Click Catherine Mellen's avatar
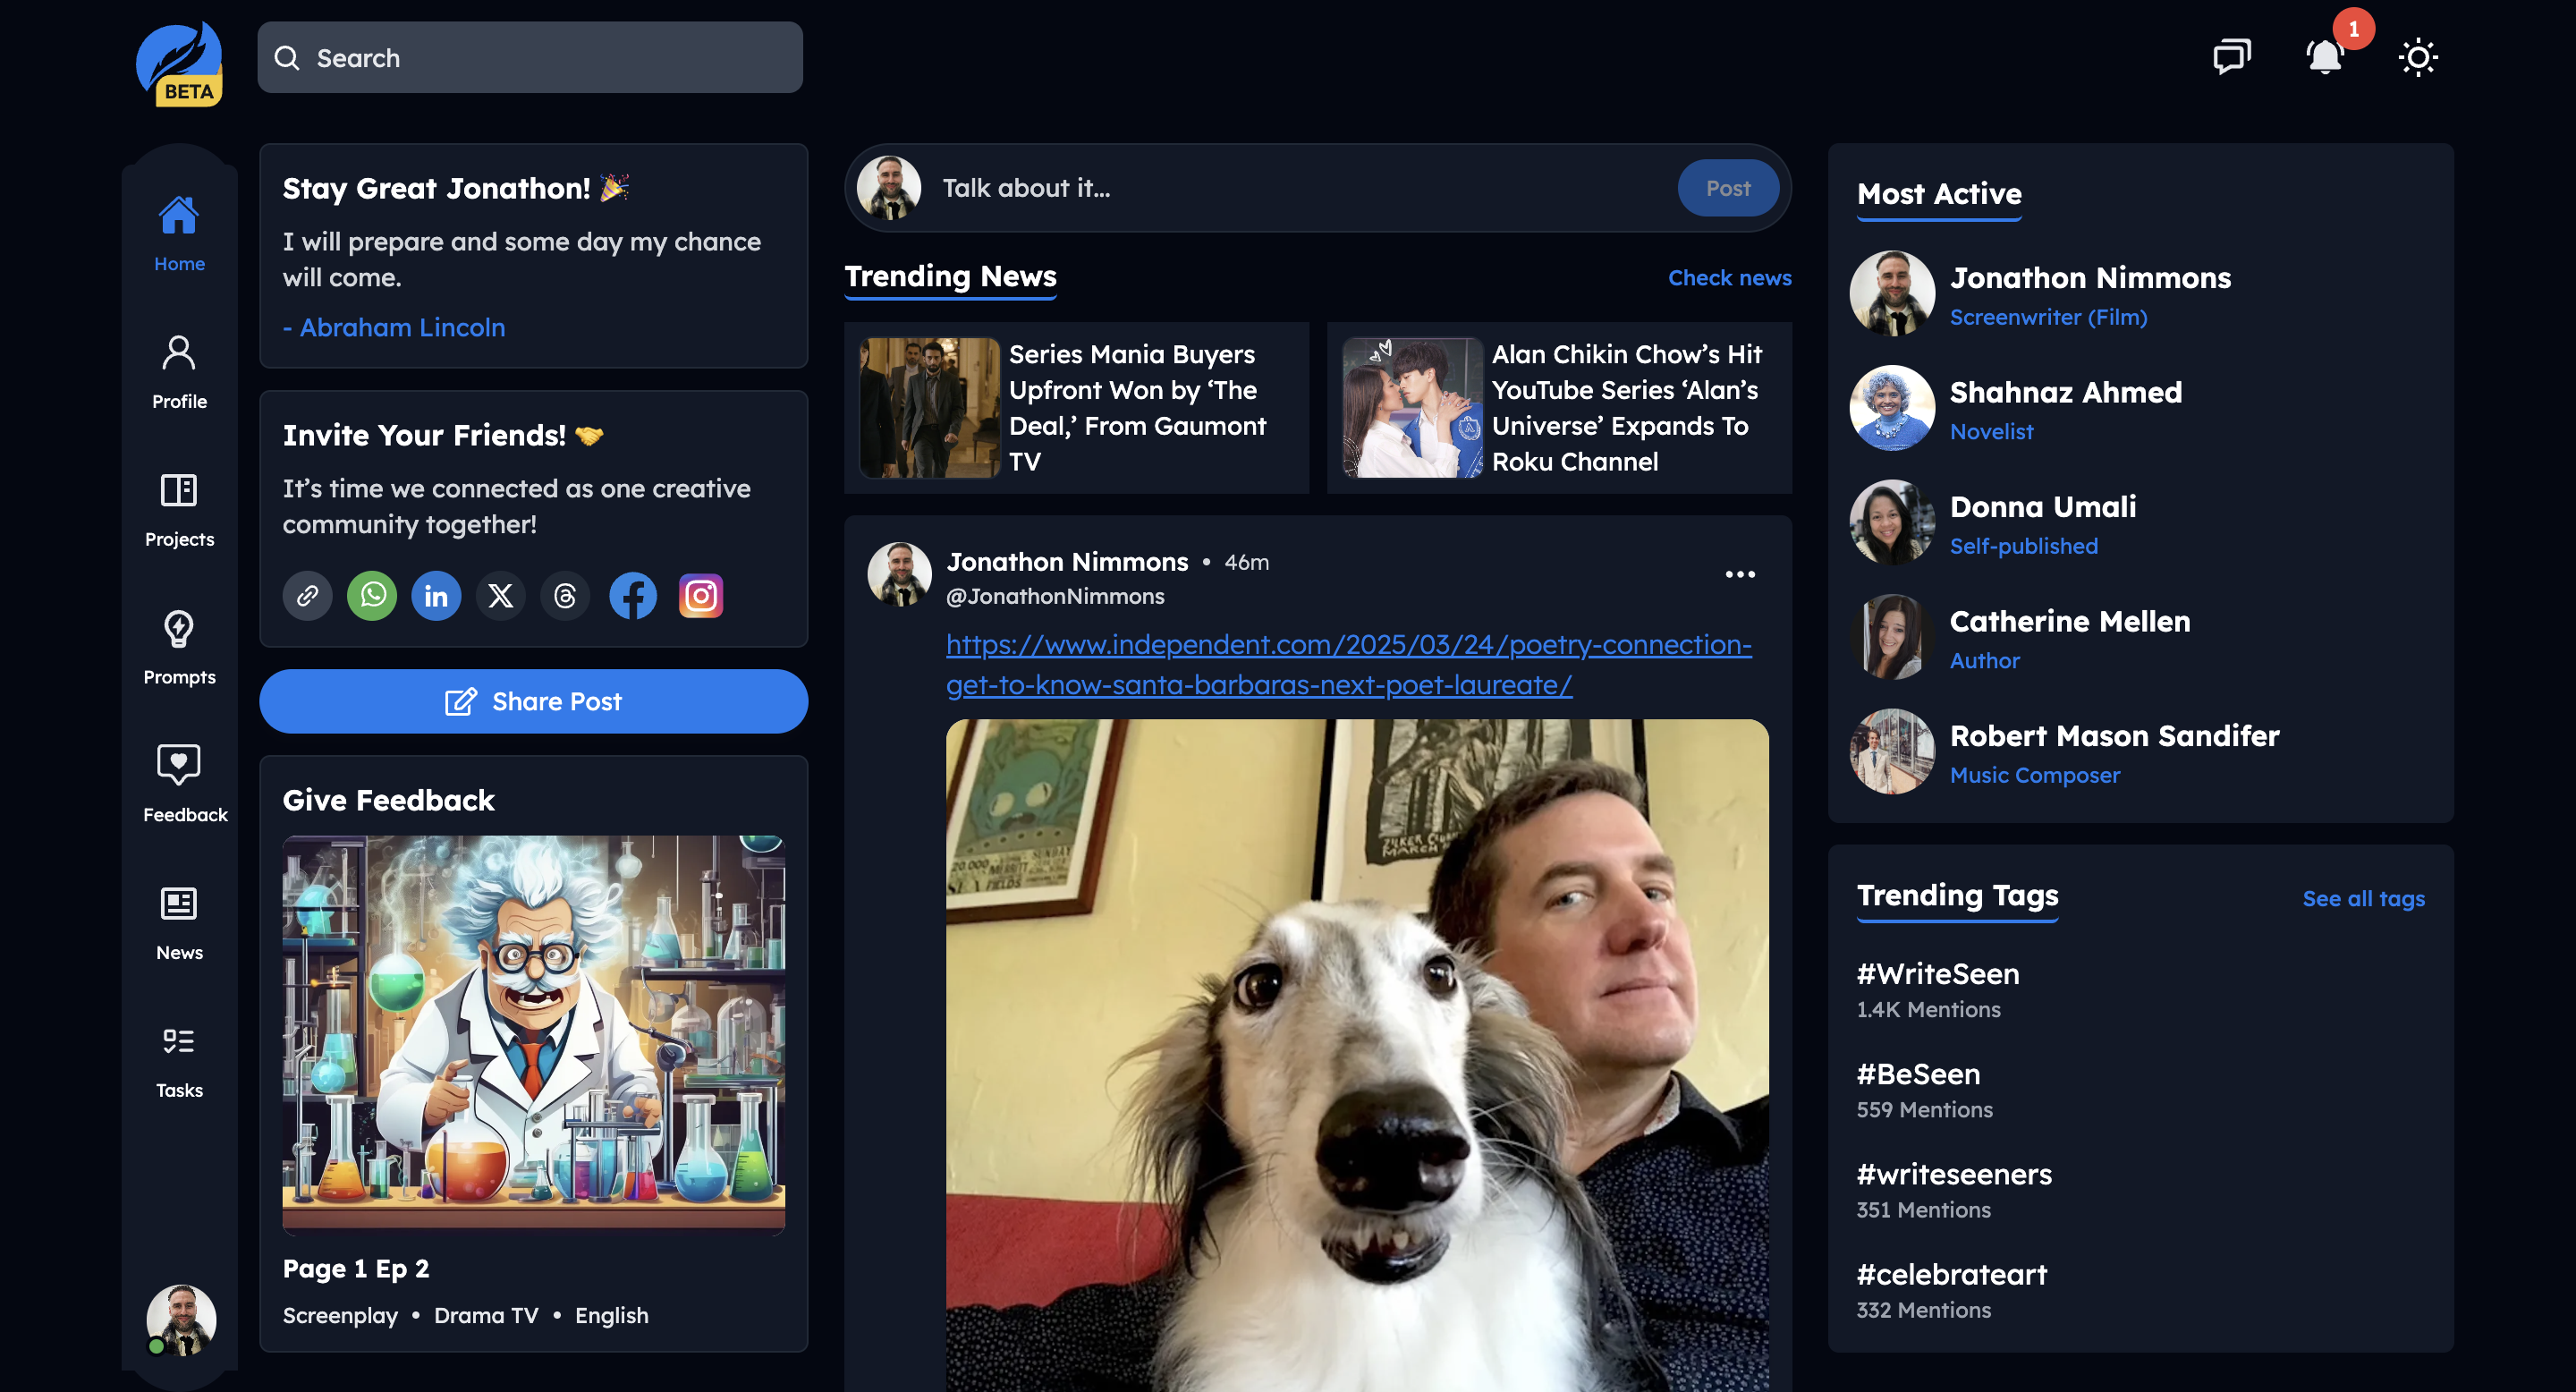This screenshot has height=1392, width=2576. [1891, 637]
